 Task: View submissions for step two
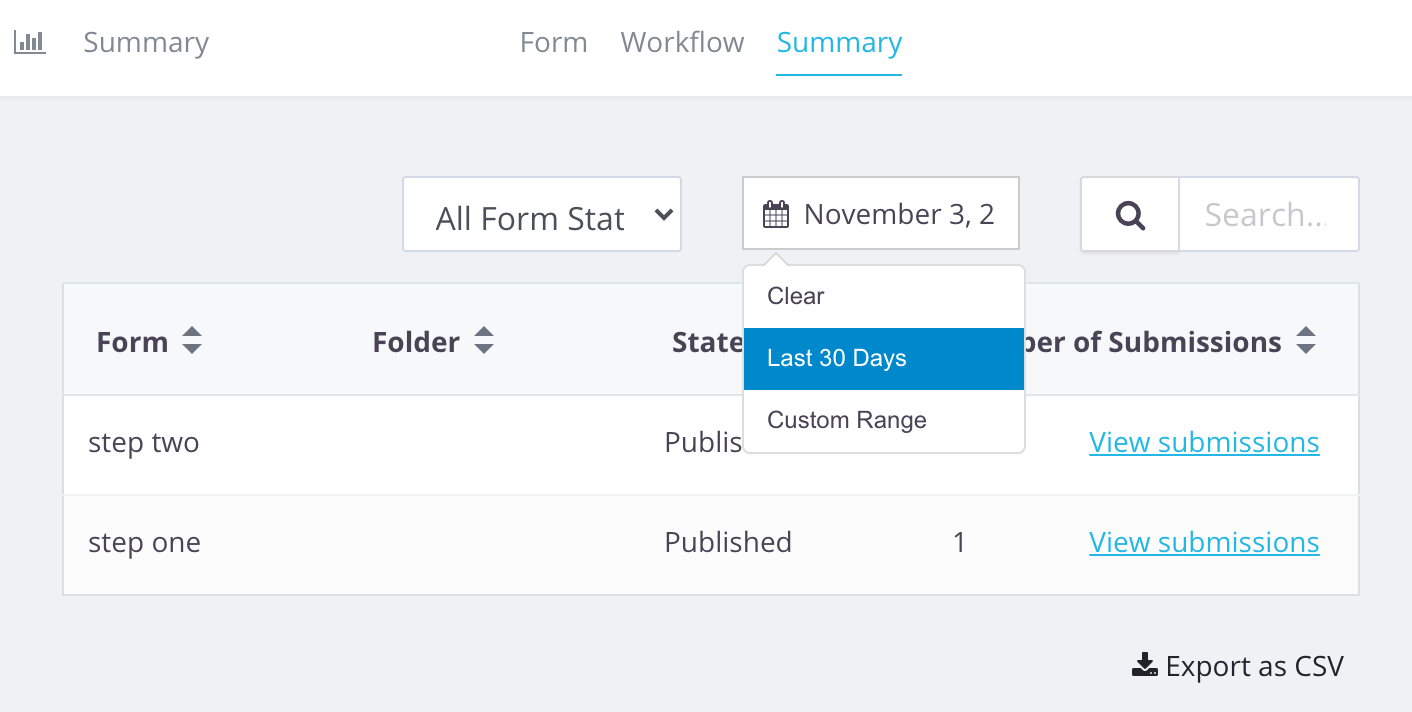coord(1204,442)
